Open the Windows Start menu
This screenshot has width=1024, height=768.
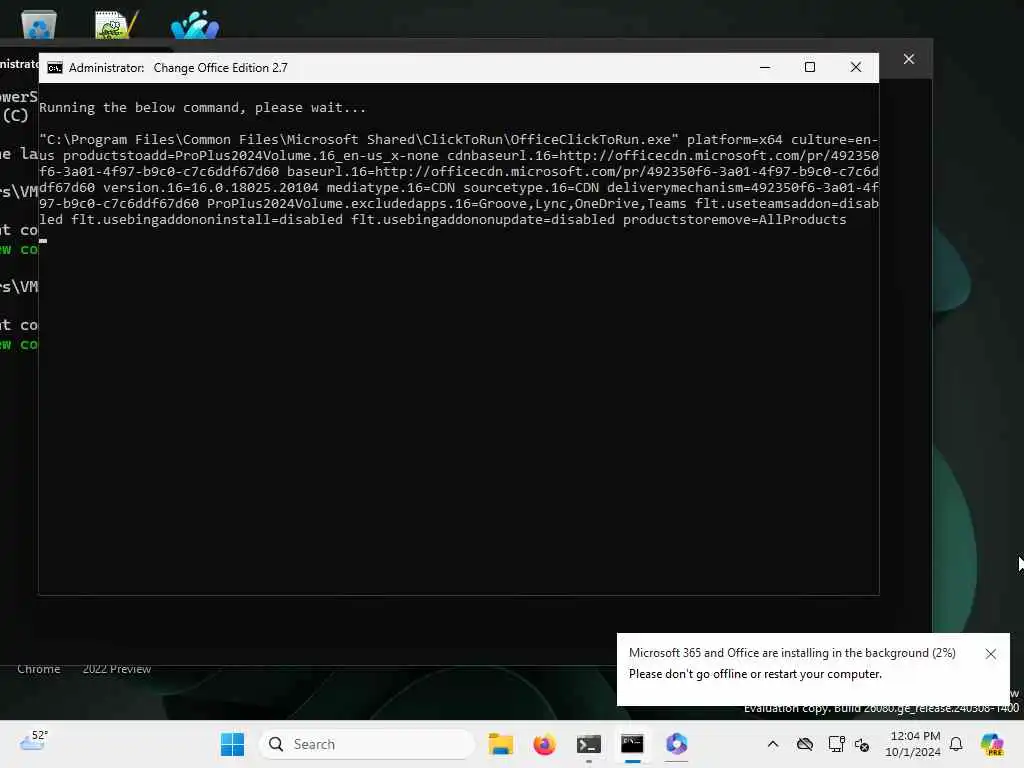pyautogui.click(x=232, y=744)
